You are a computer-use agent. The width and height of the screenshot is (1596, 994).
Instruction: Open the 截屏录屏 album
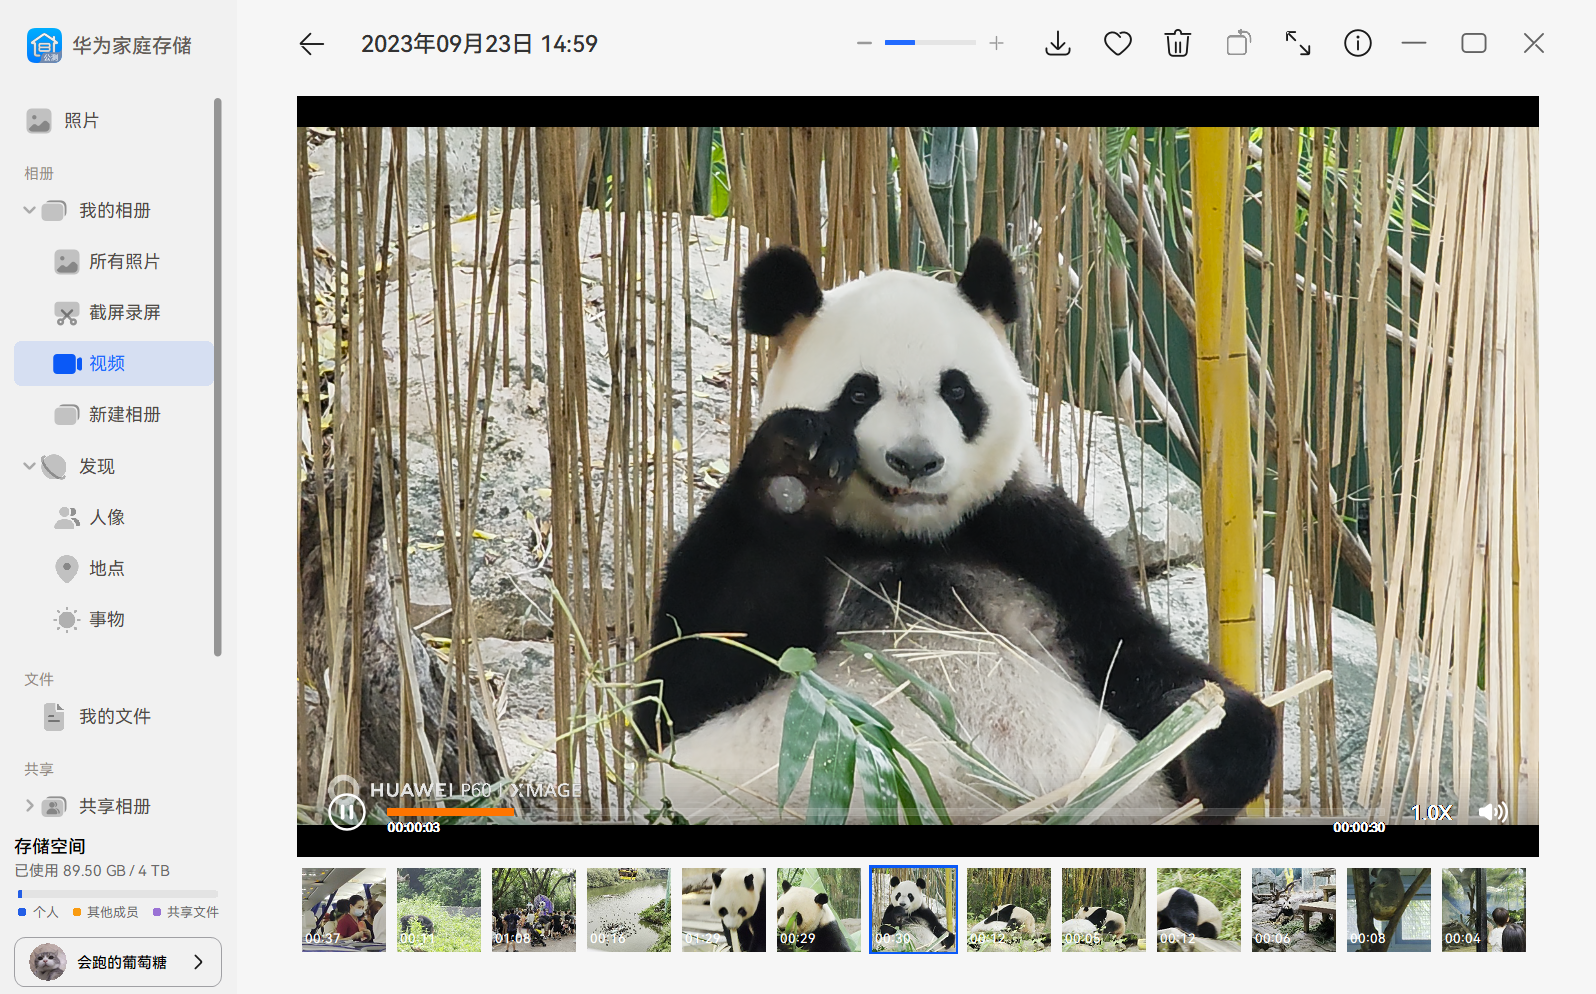coord(124,313)
